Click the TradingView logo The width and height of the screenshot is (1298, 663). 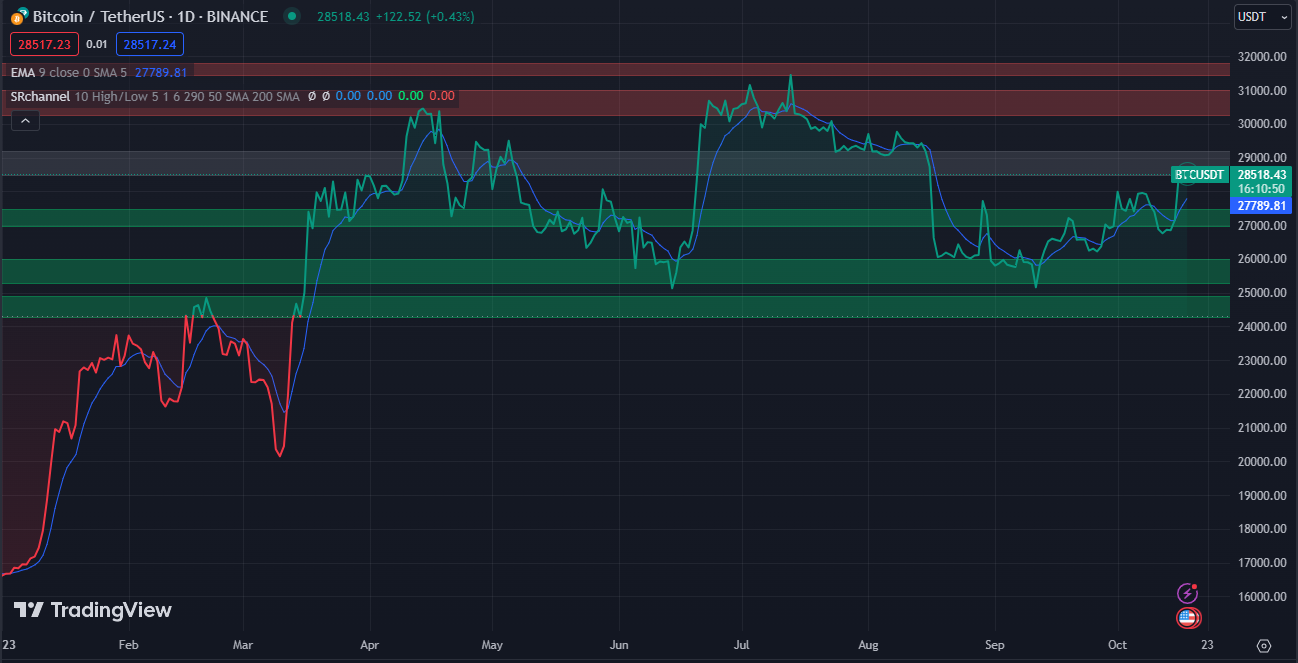(90, 610)
